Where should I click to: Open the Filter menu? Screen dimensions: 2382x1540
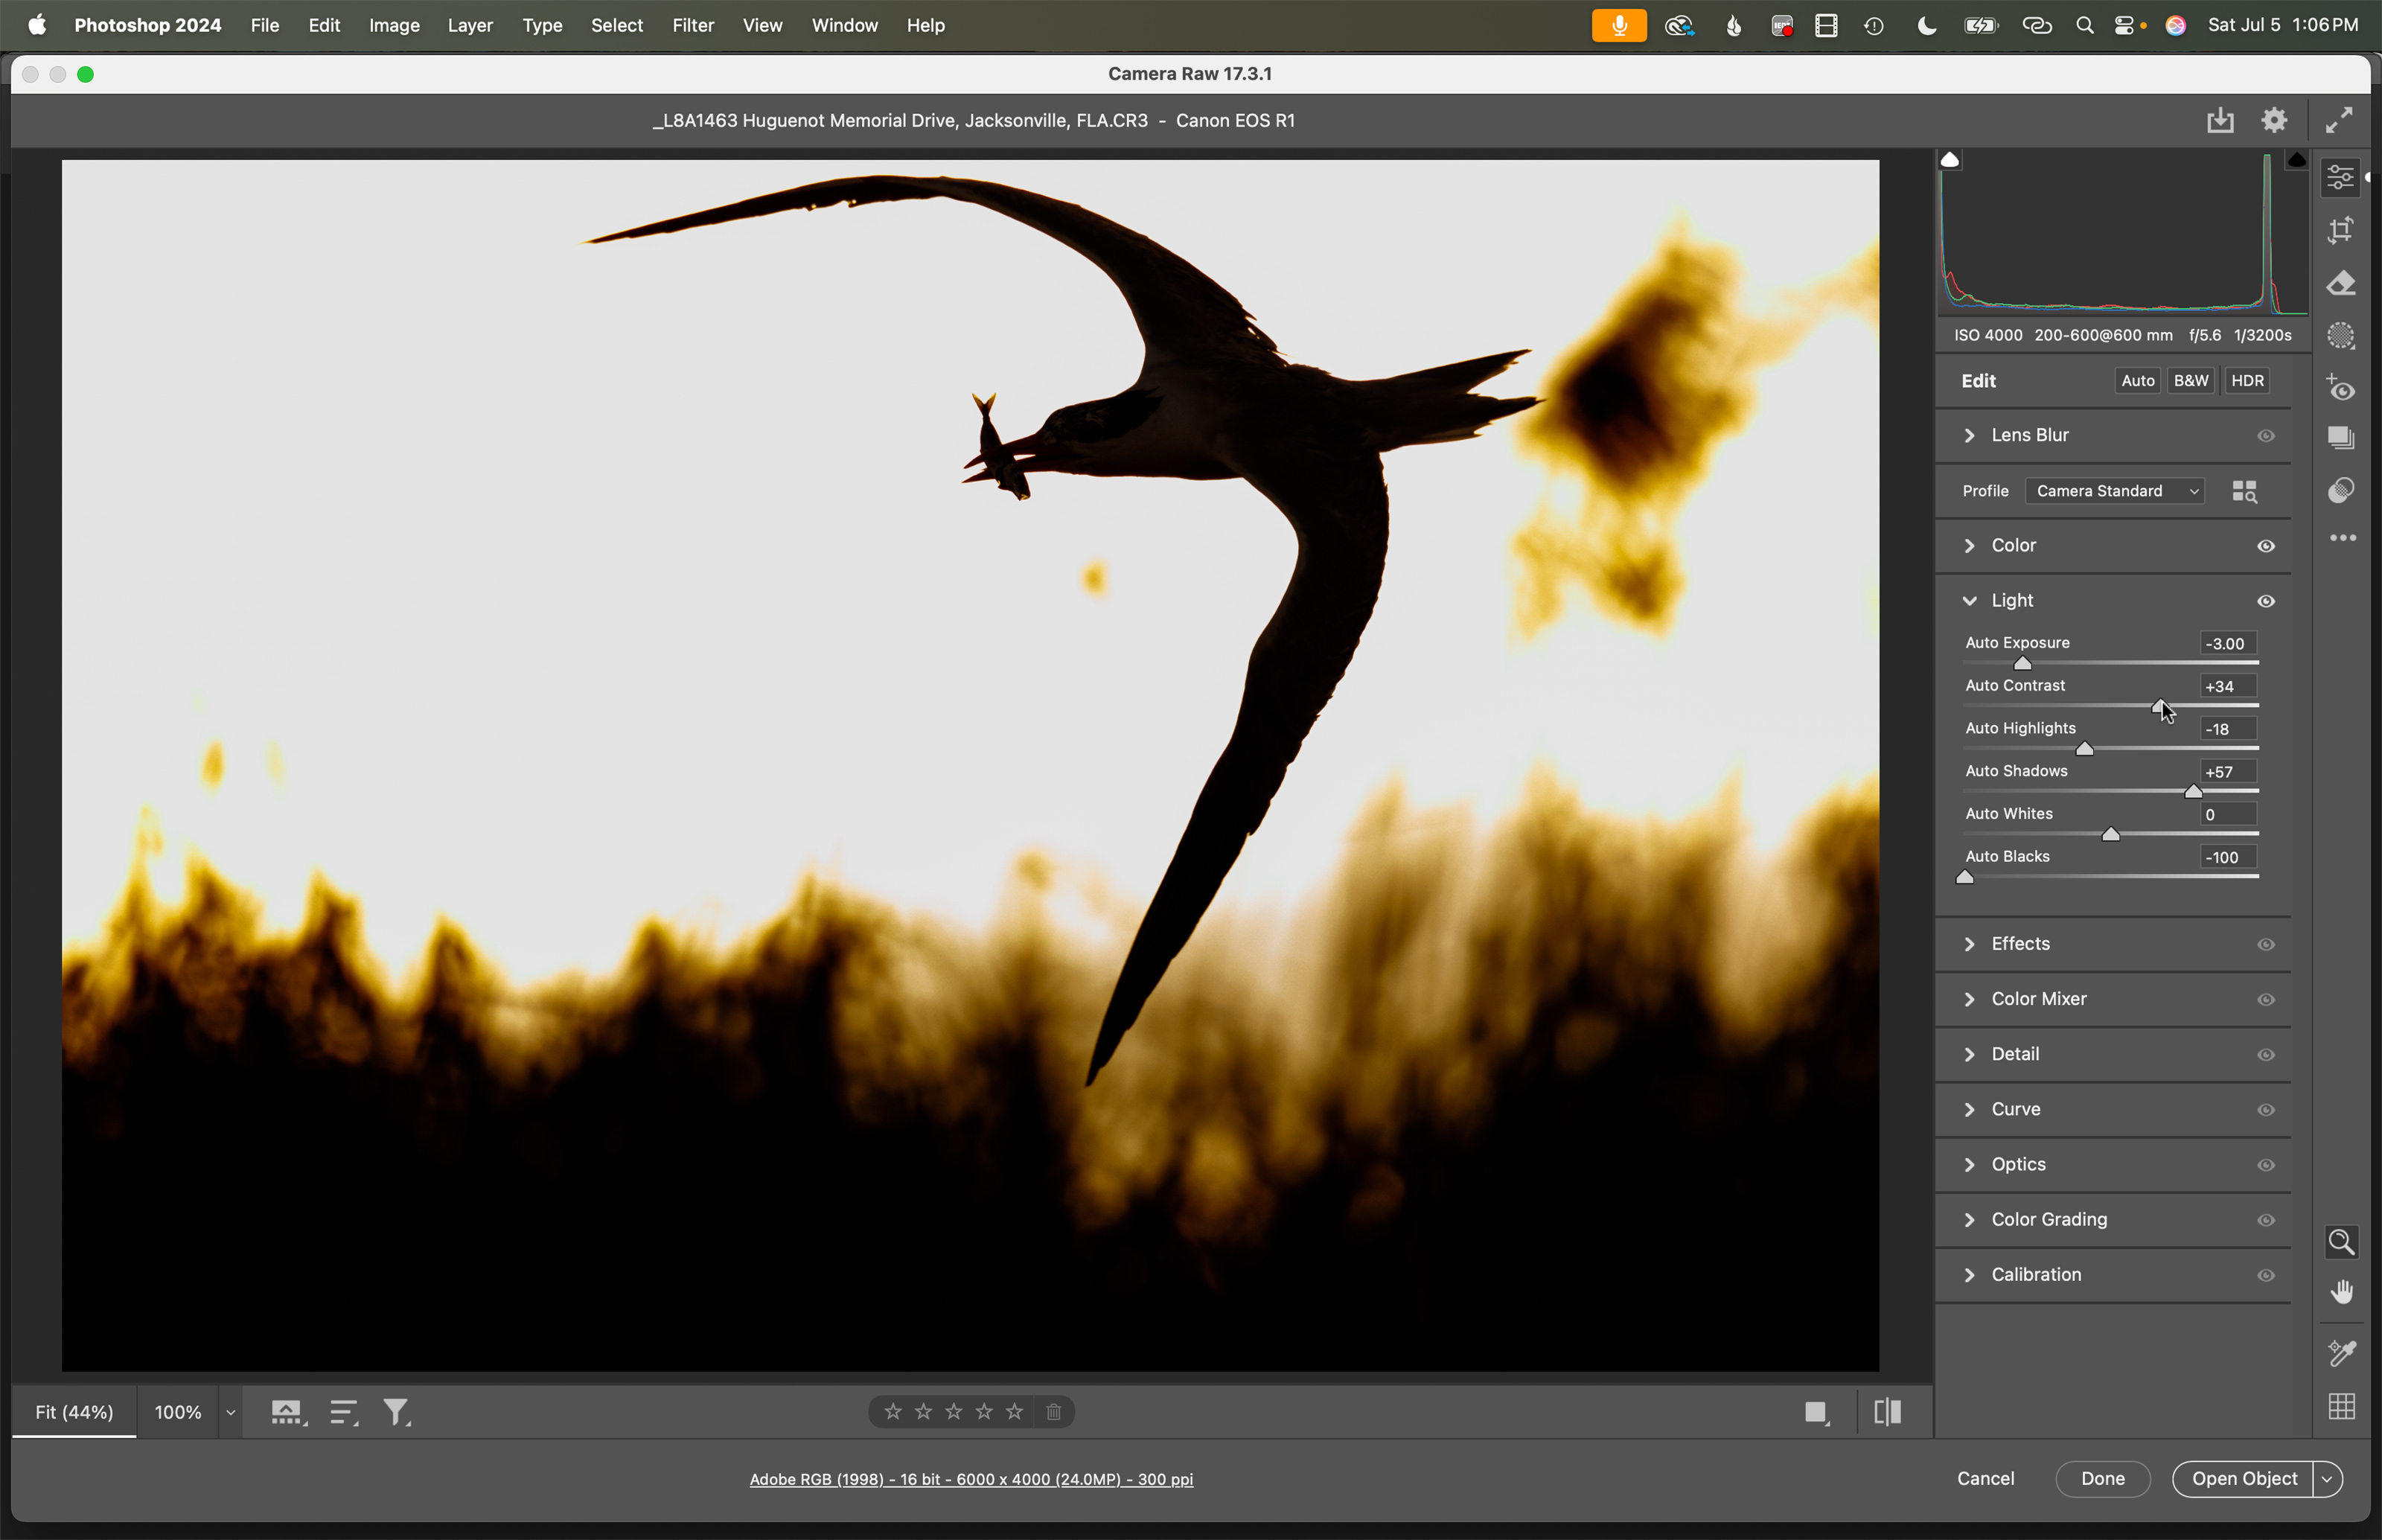click(692, 25)
